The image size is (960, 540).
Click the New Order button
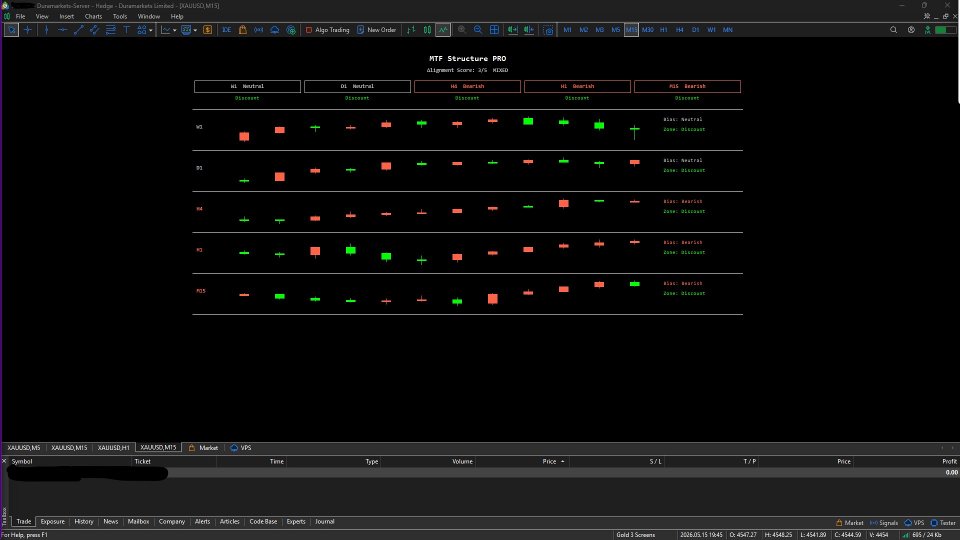tap(377, 29)
